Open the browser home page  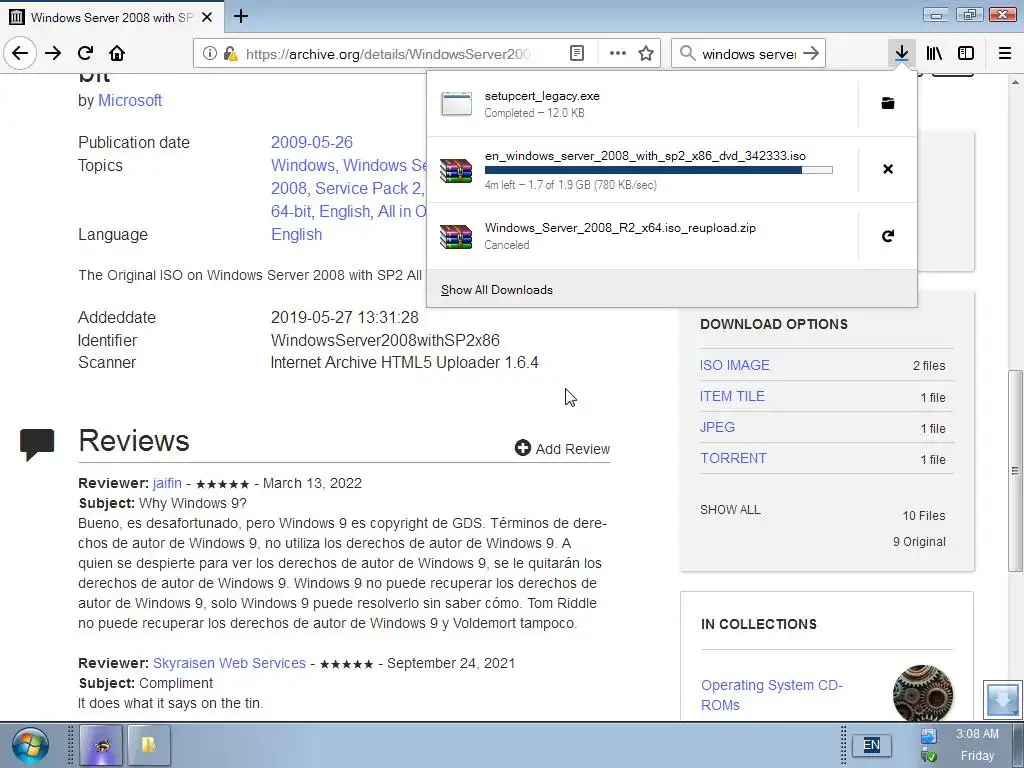coord(117,53)
